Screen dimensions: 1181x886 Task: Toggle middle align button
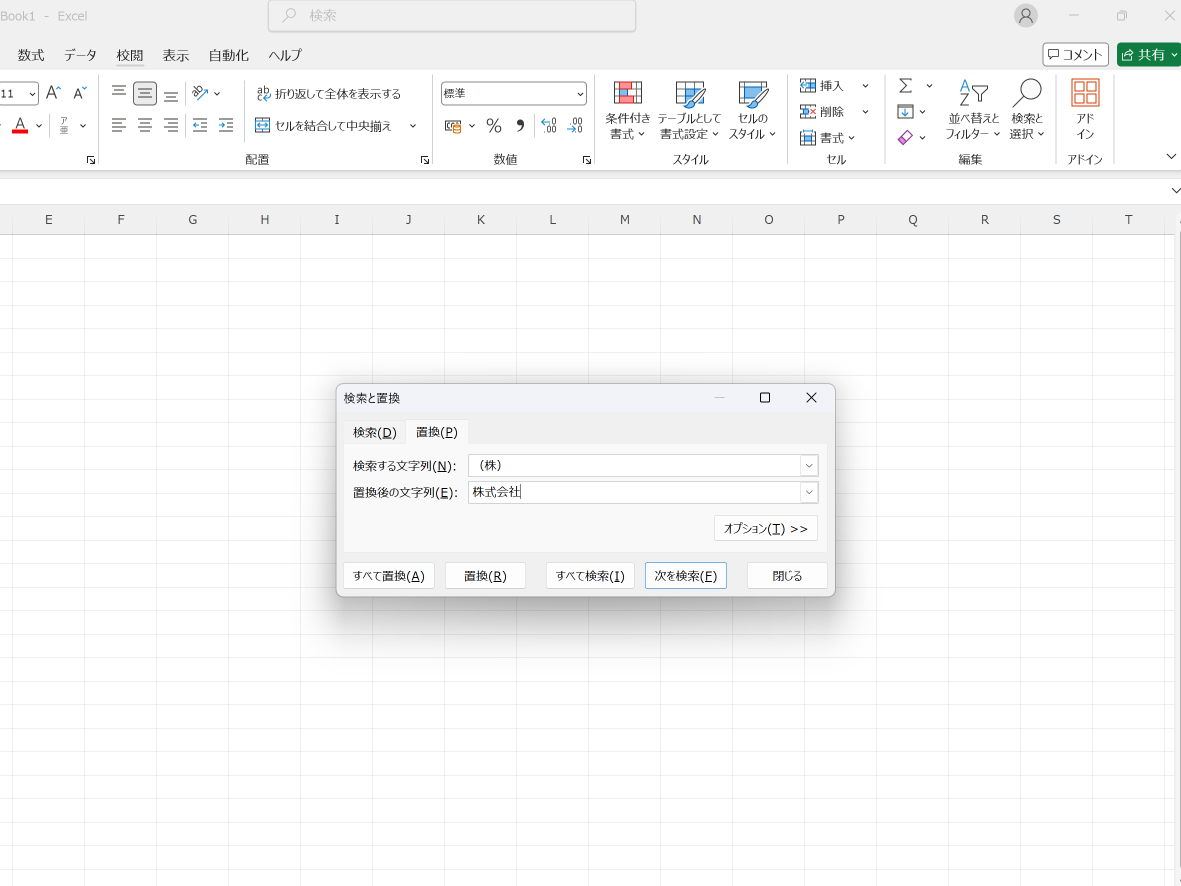145,93
